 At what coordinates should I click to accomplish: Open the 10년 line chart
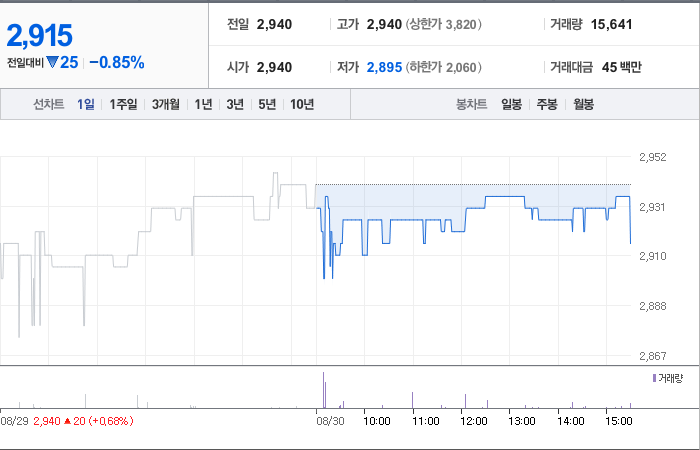302,104
